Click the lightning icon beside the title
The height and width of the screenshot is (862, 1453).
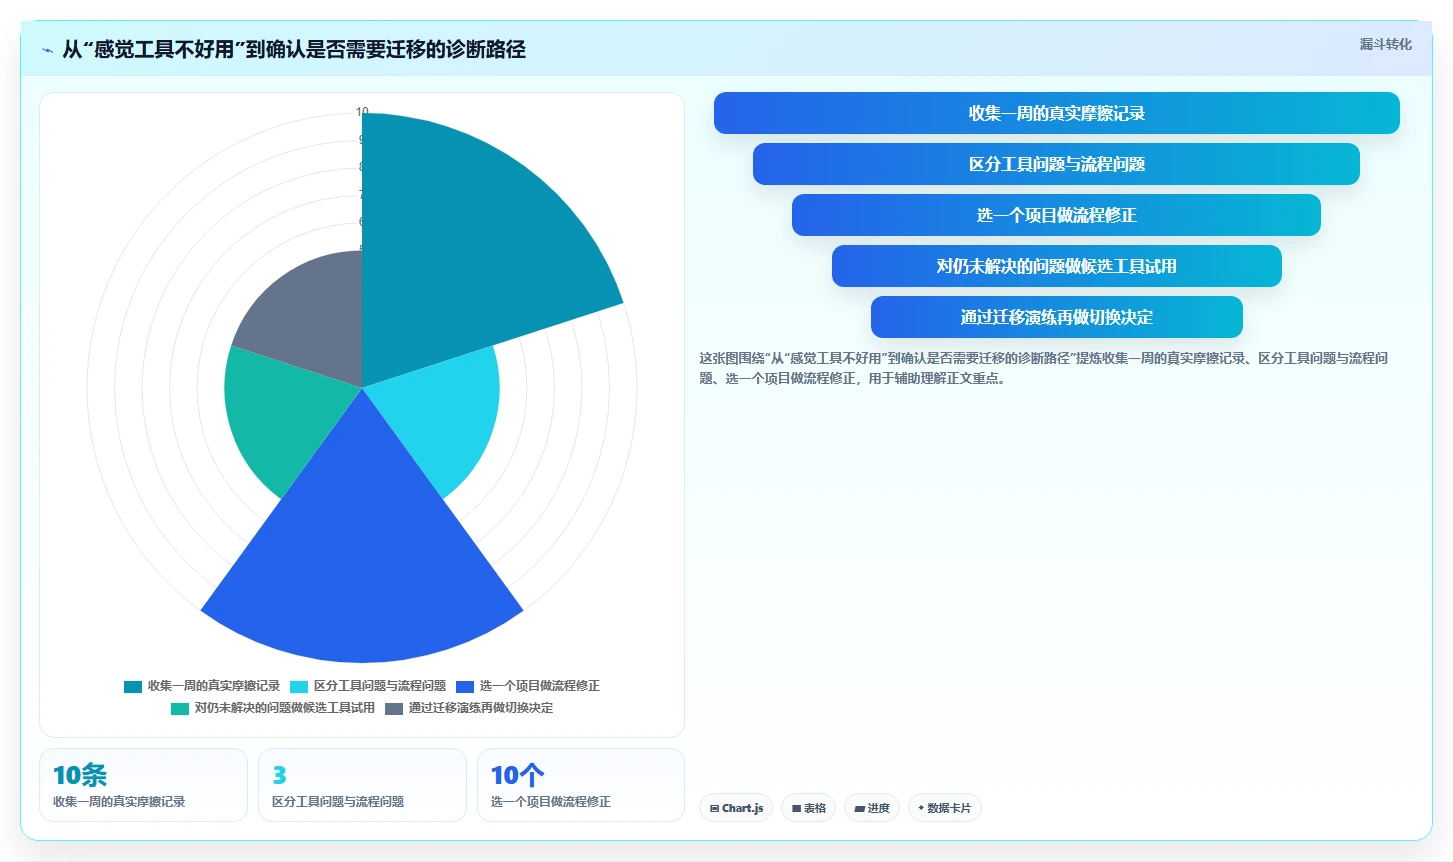click(47, 50)
